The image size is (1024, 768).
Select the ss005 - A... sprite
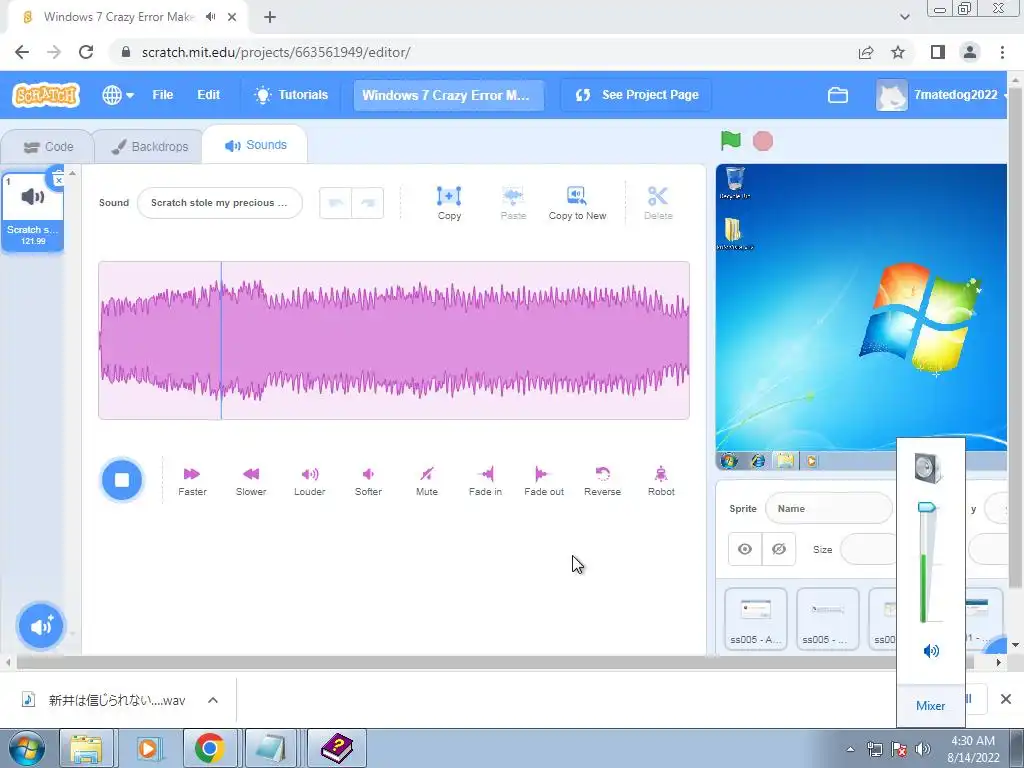coord(756,618)
